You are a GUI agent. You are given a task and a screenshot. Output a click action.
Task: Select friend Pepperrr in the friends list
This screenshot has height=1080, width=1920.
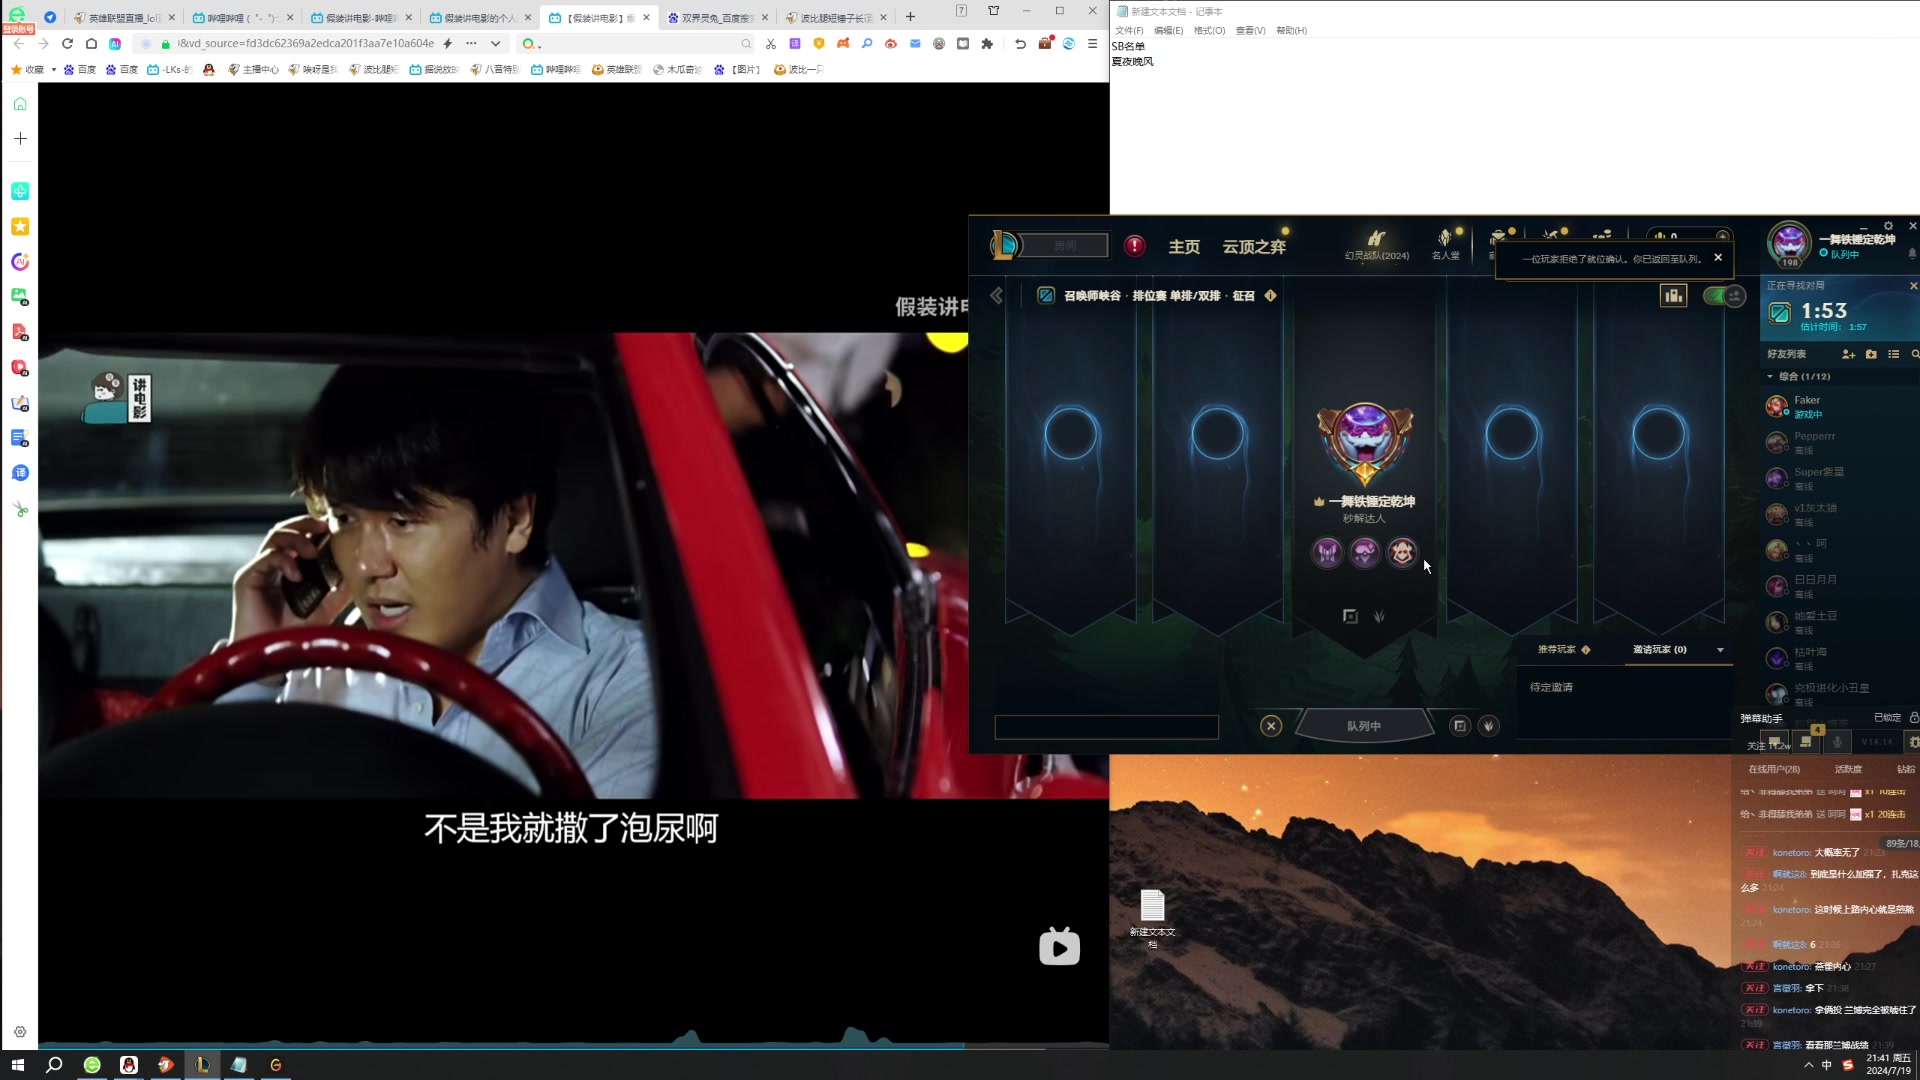click(x=1840, y=442)
